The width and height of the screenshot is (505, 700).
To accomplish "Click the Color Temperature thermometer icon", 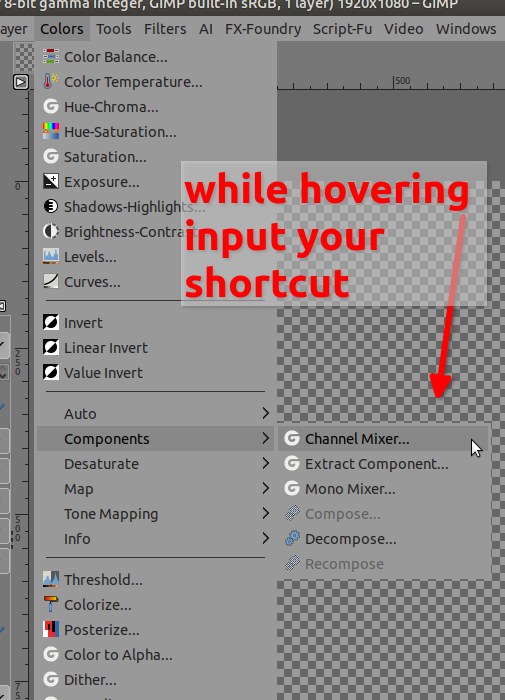I will [51, 82].
